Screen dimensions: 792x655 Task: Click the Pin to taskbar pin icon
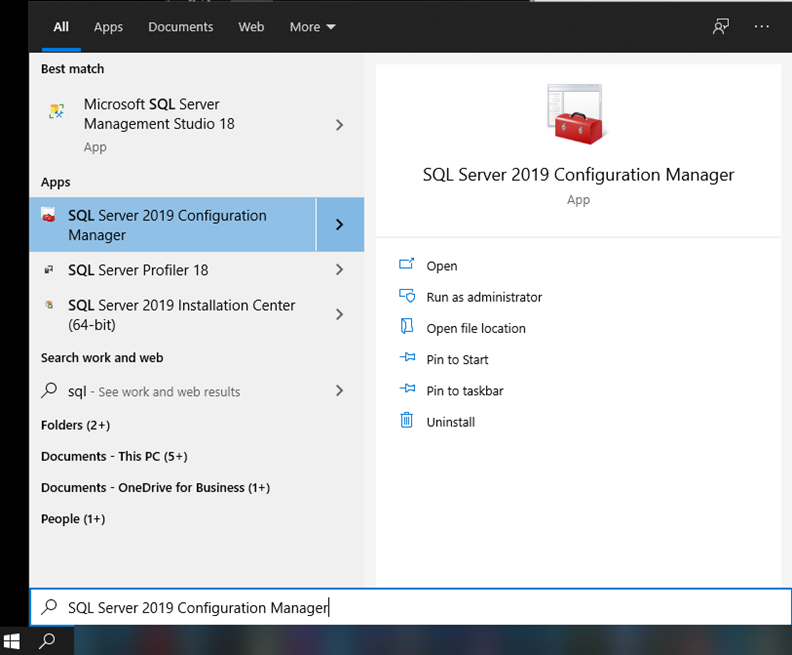(407, 389)
